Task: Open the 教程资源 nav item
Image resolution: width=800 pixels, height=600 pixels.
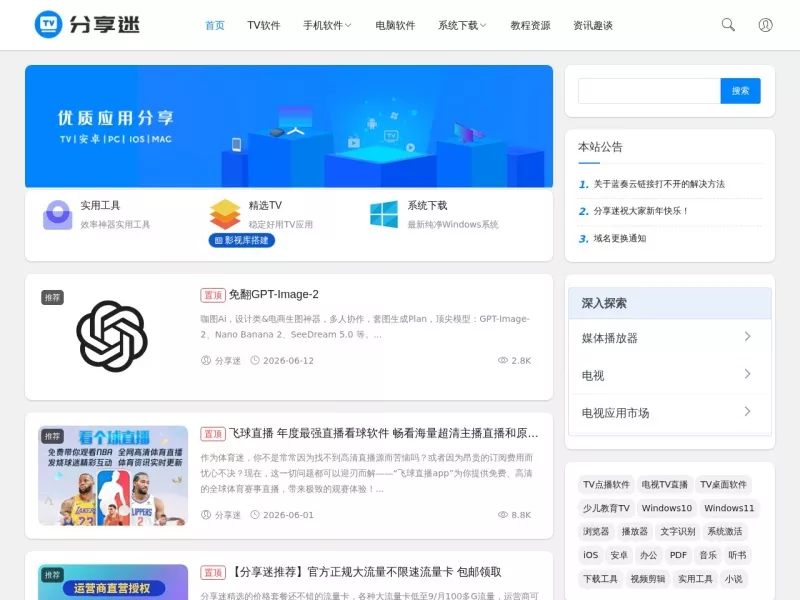Action: 530,25
